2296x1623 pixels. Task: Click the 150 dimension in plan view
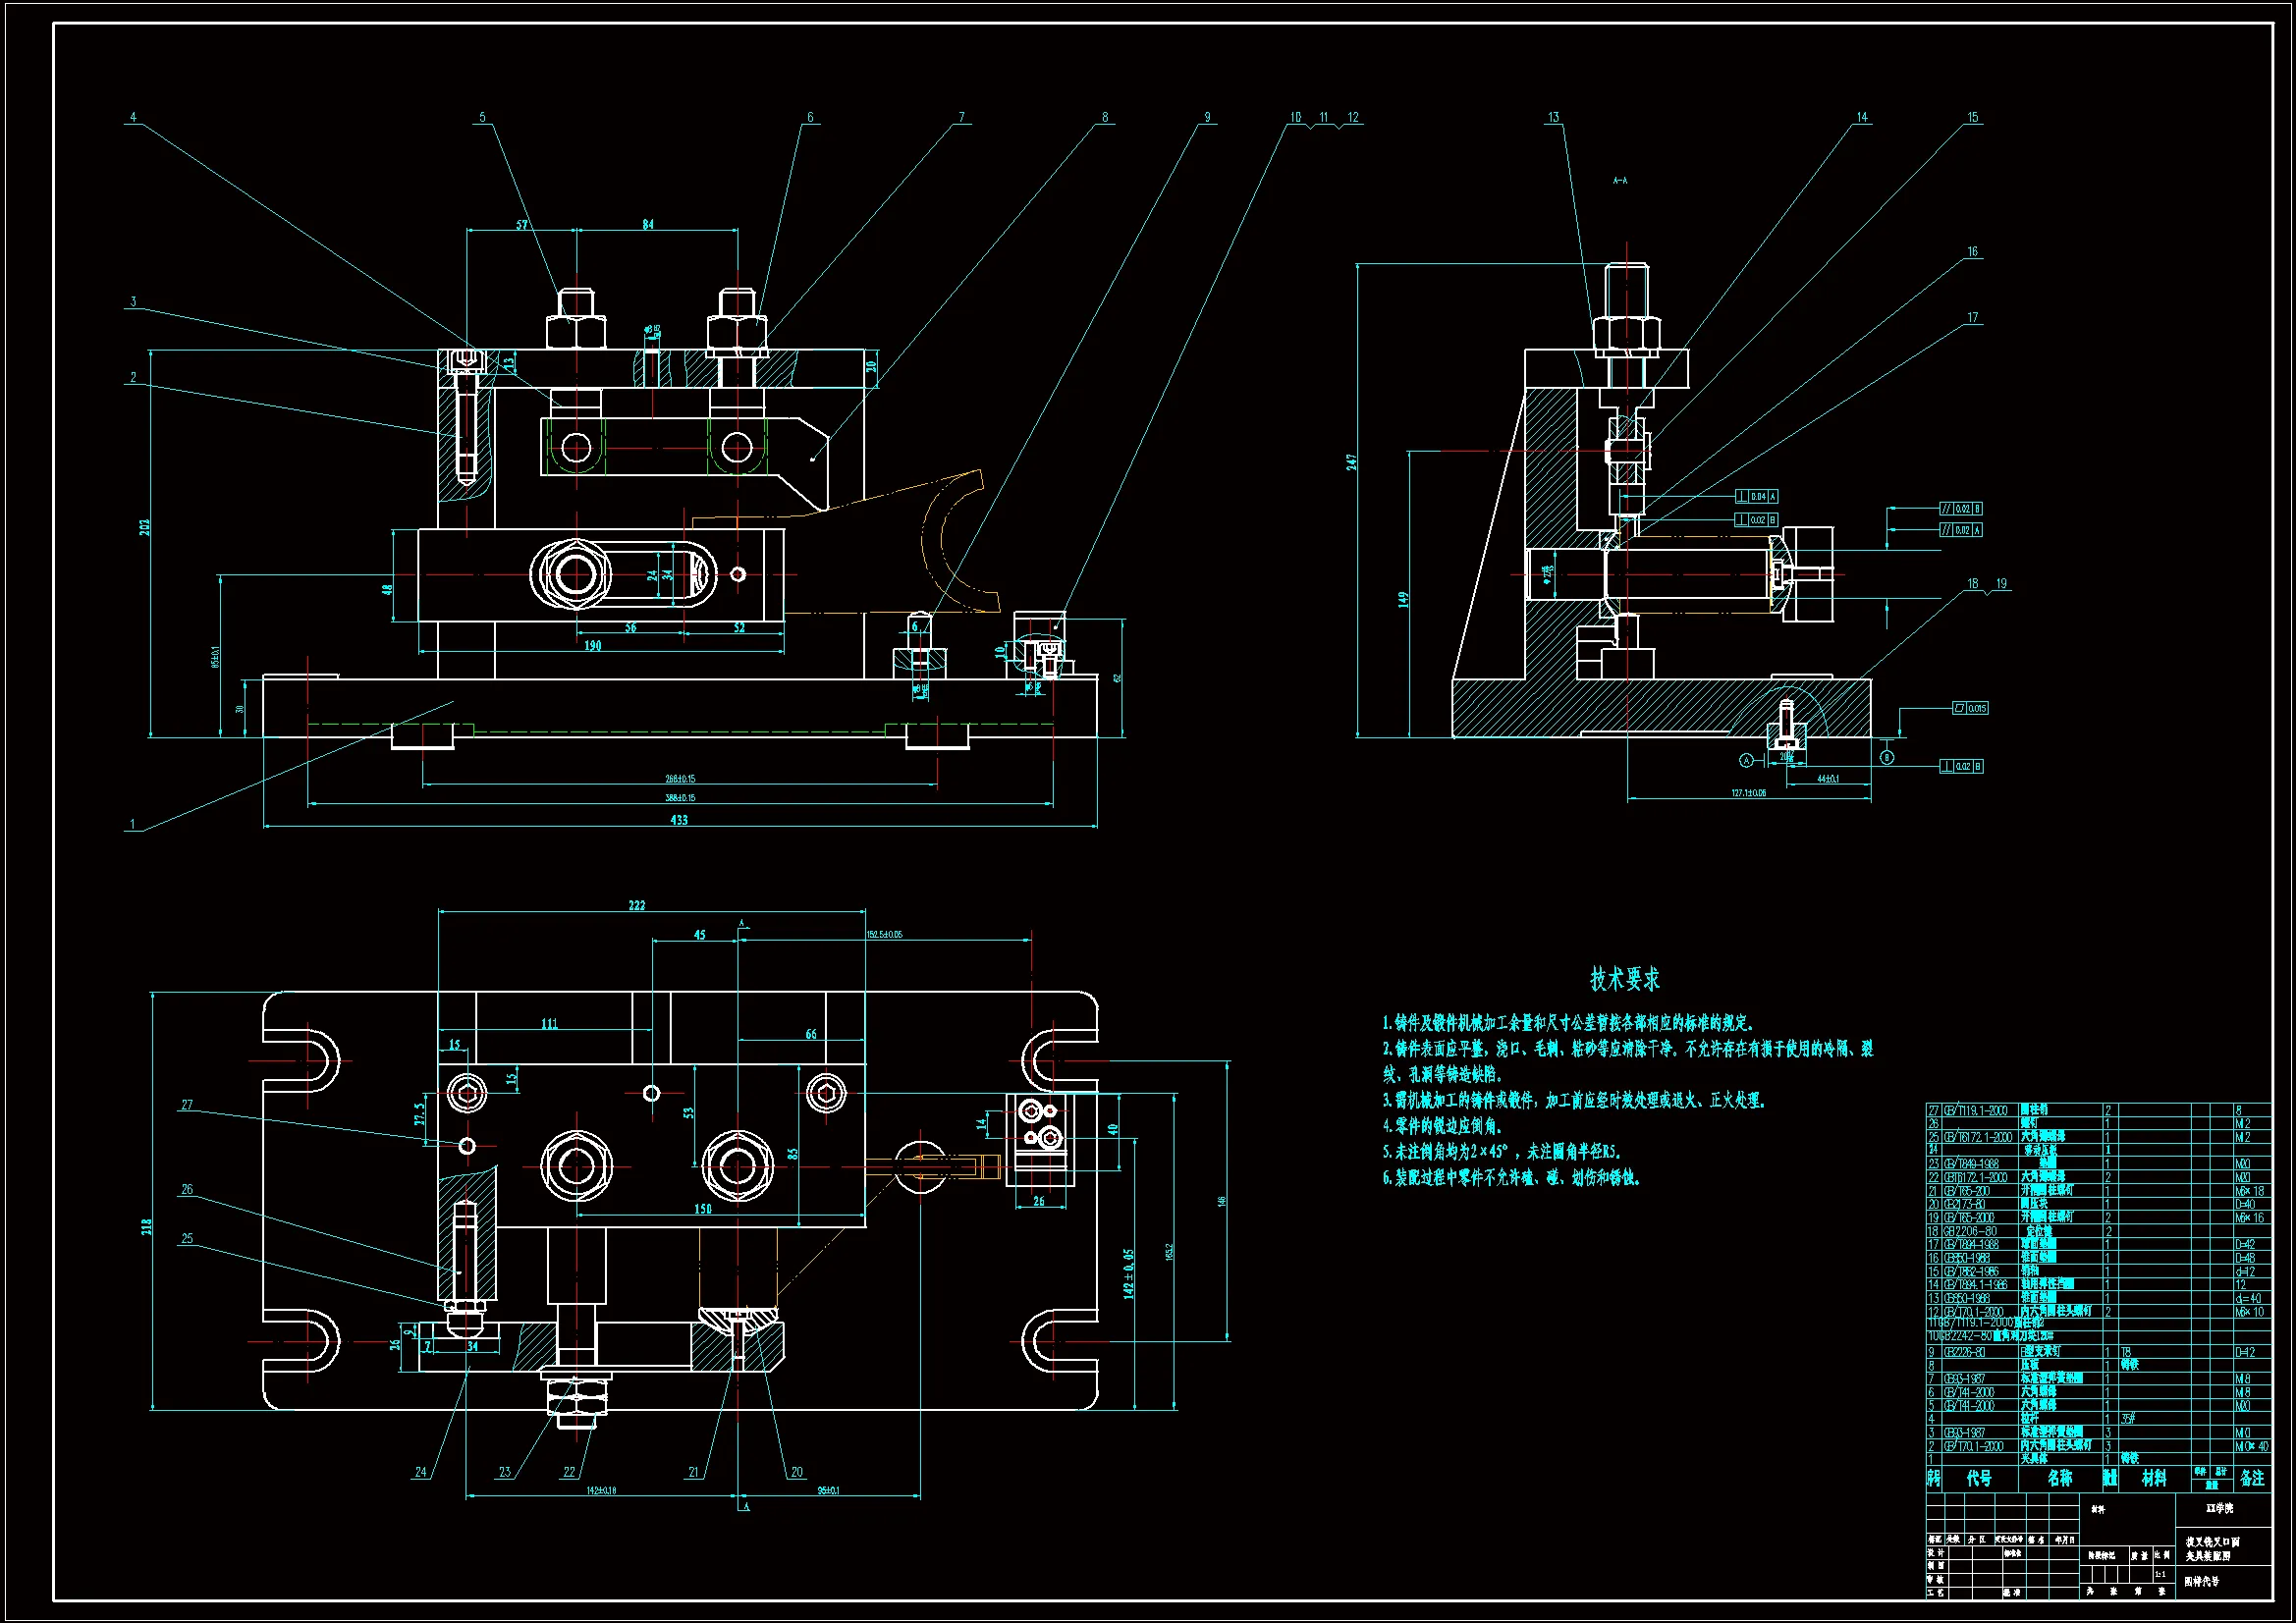click(703, 1209)
